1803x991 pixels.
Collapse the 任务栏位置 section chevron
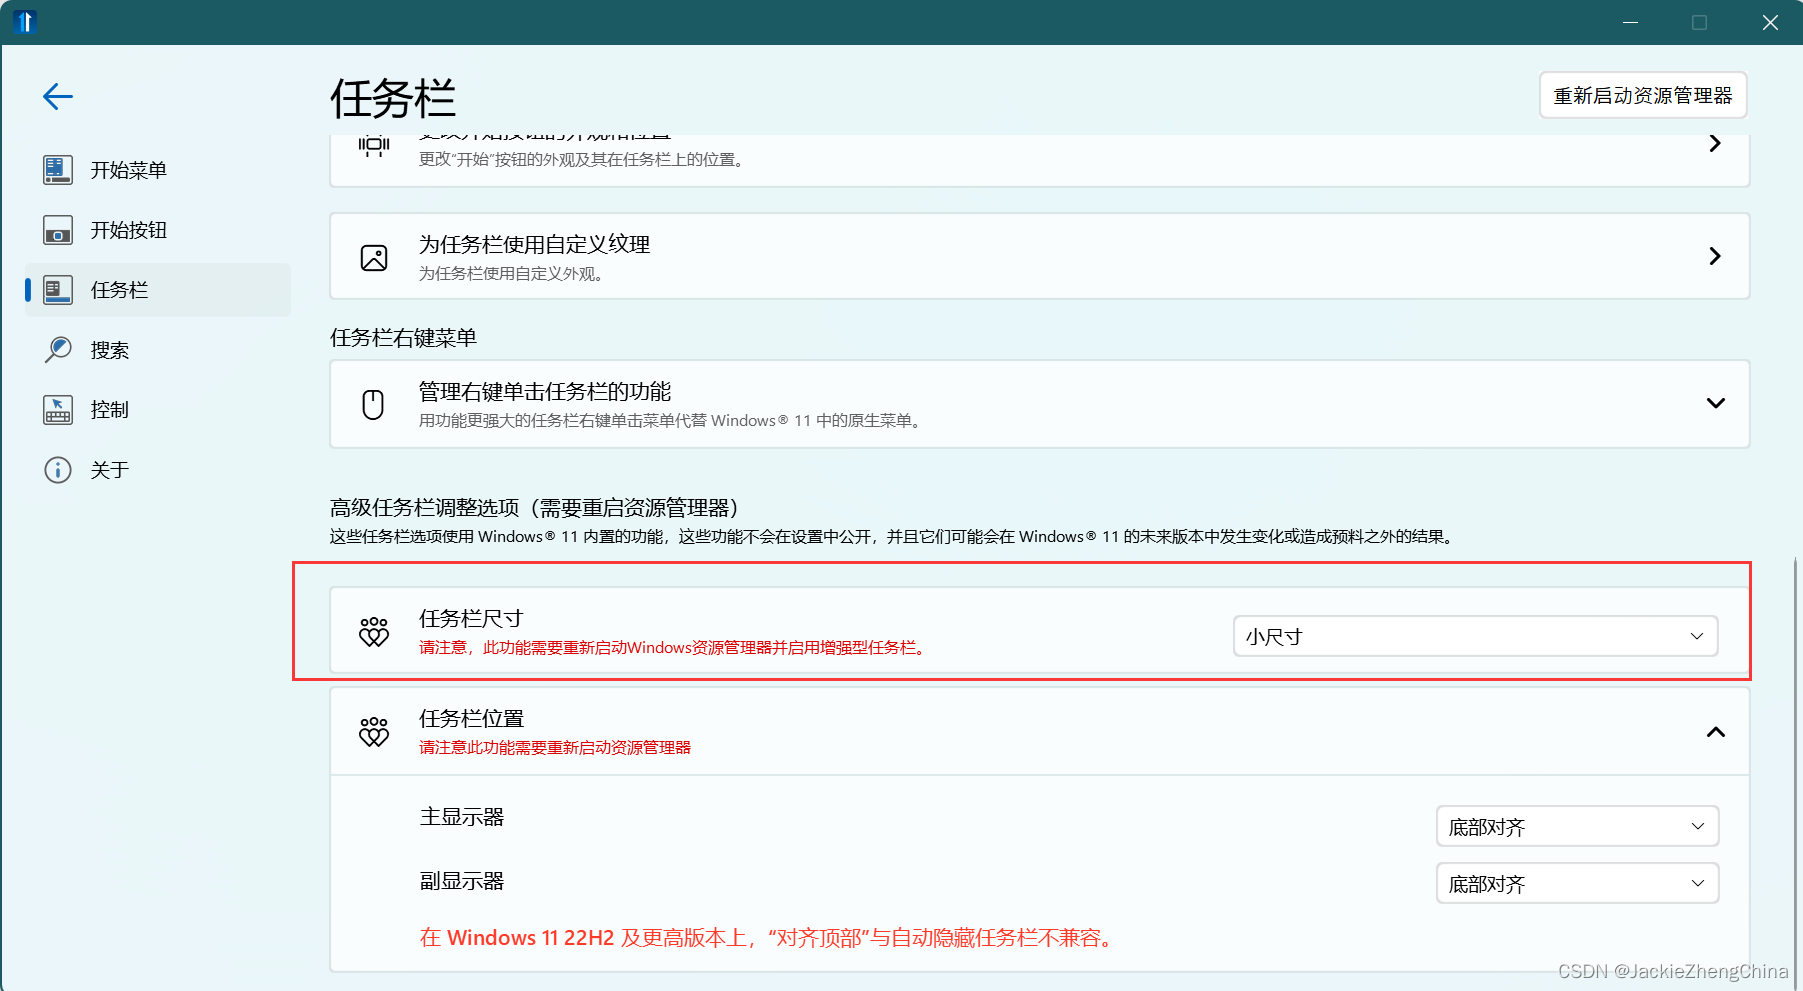1716,732
